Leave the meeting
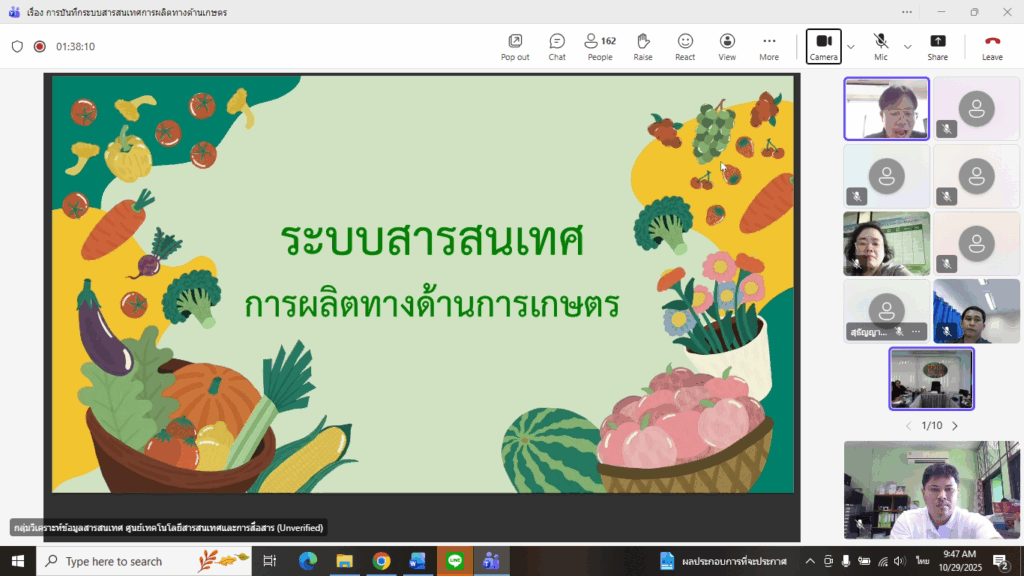 992,46
